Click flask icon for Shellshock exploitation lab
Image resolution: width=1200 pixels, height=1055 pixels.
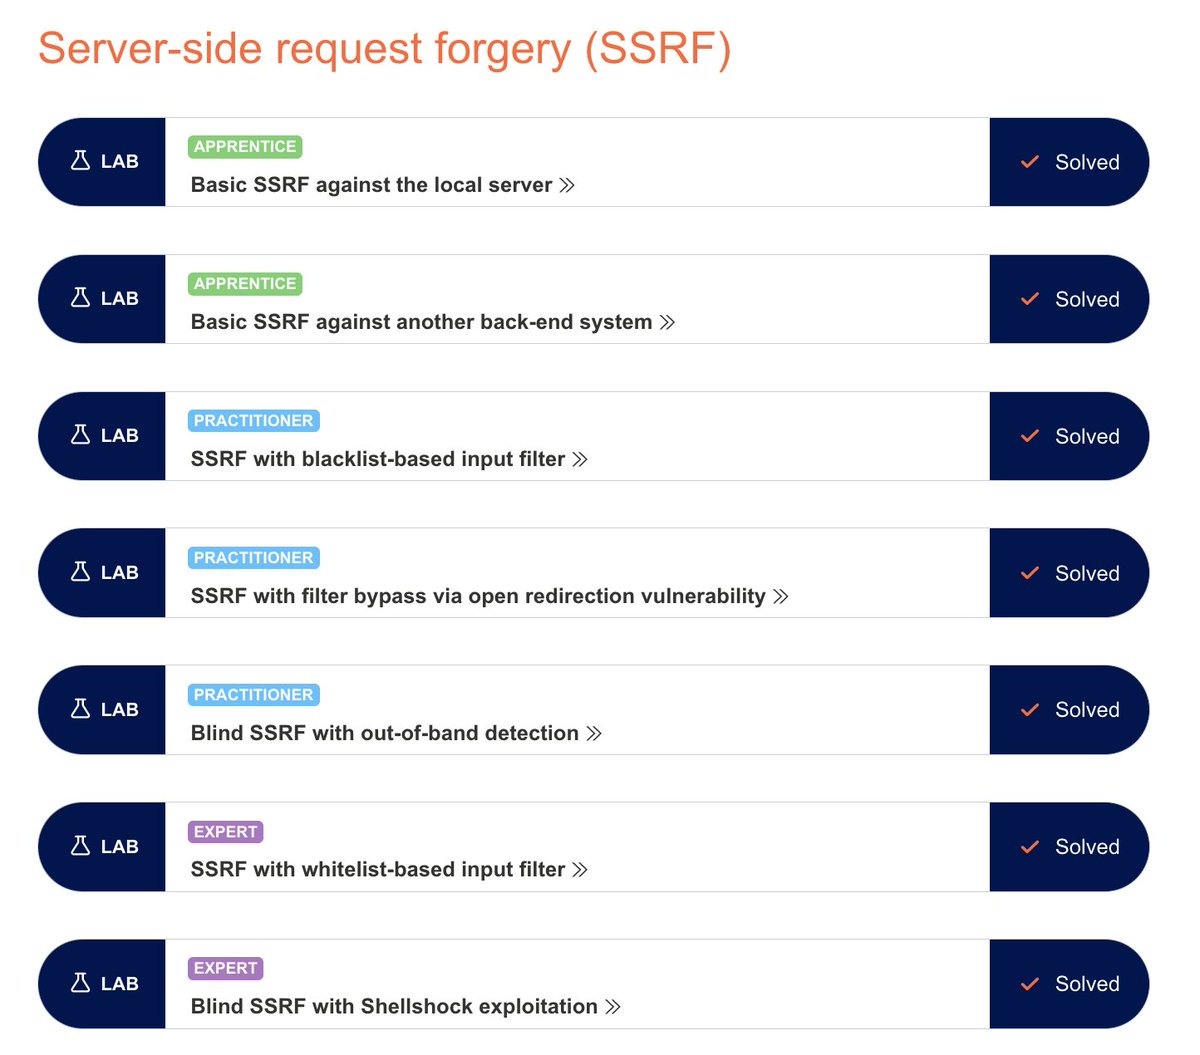pyautogui.click(x=81, y=983)
